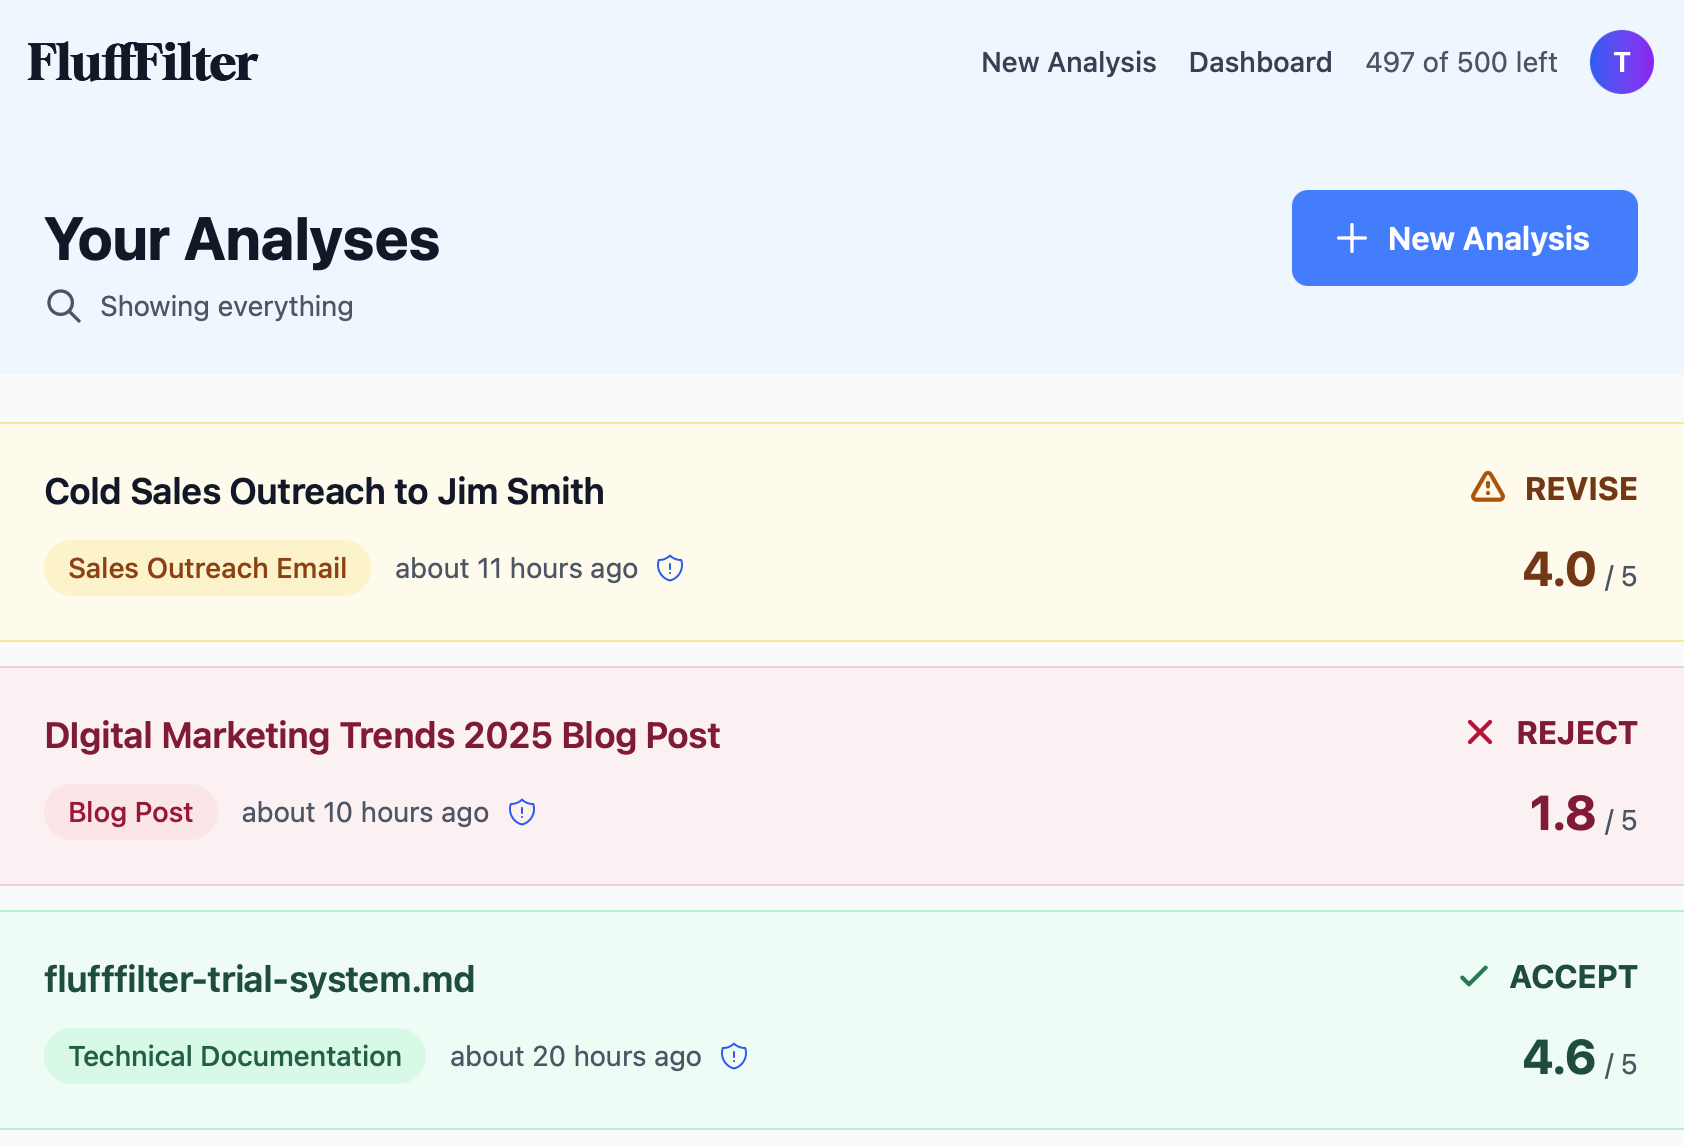Click the shield icon on the flufffilter-trial-system.md row

(733, 1056)
